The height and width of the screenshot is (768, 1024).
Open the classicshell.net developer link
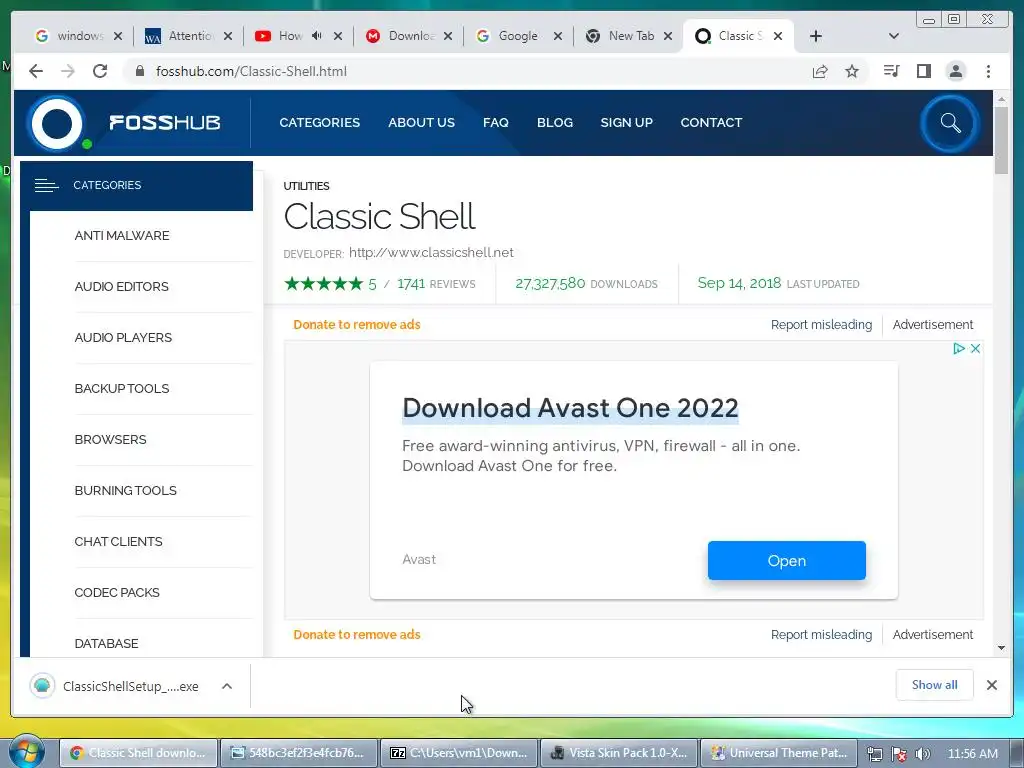click(x=431, y=253)
